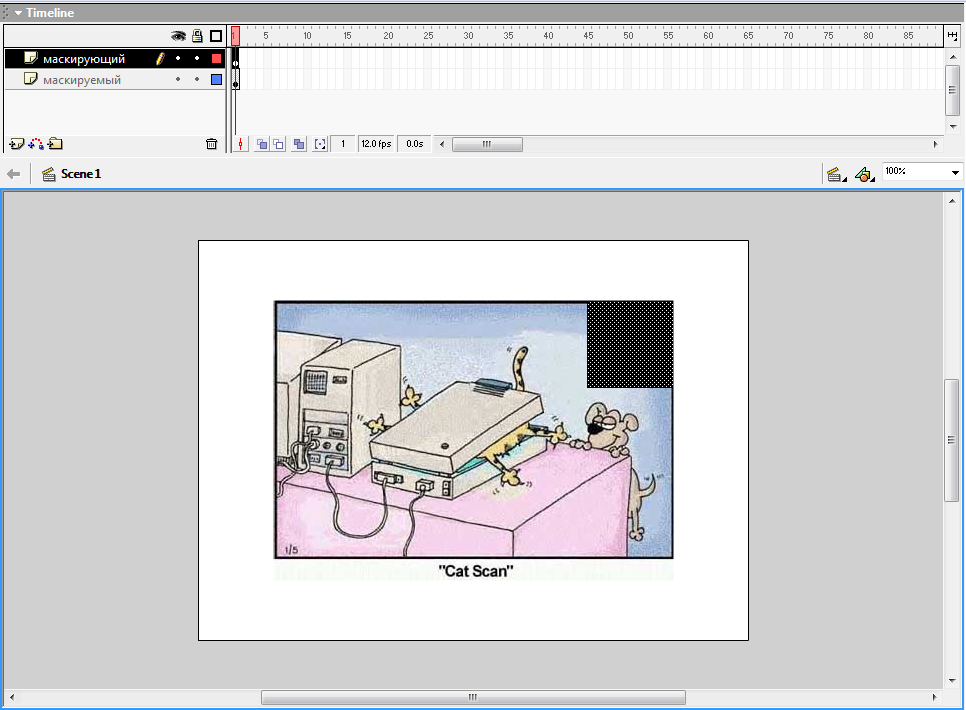Viewport: 966px width, 710px height.
Task: Click the 0.0s elapsed time readout
Action: [x=415, y=144]
